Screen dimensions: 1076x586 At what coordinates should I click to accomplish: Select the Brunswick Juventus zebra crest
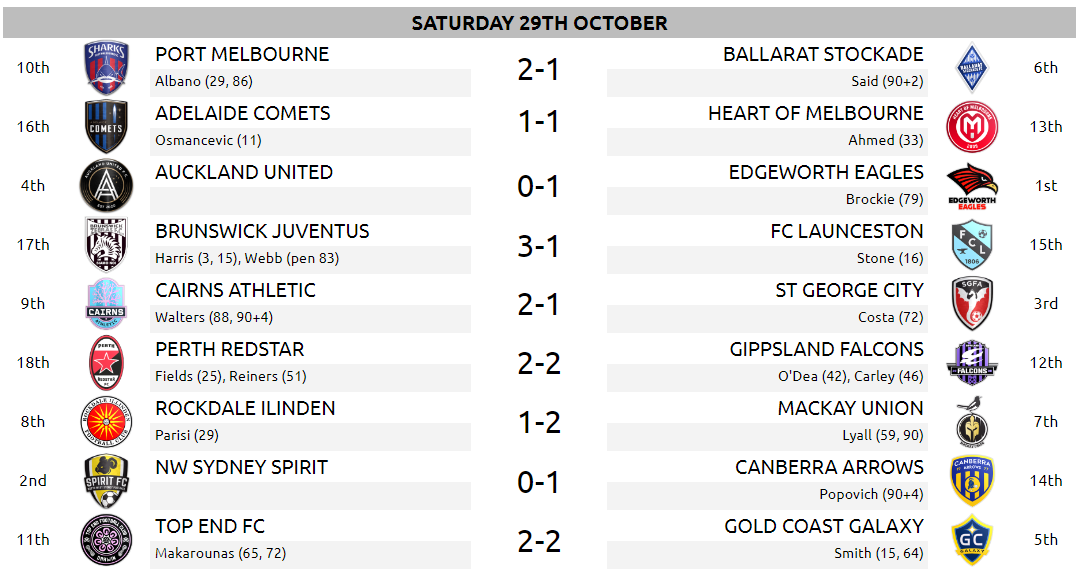[106, 244]
